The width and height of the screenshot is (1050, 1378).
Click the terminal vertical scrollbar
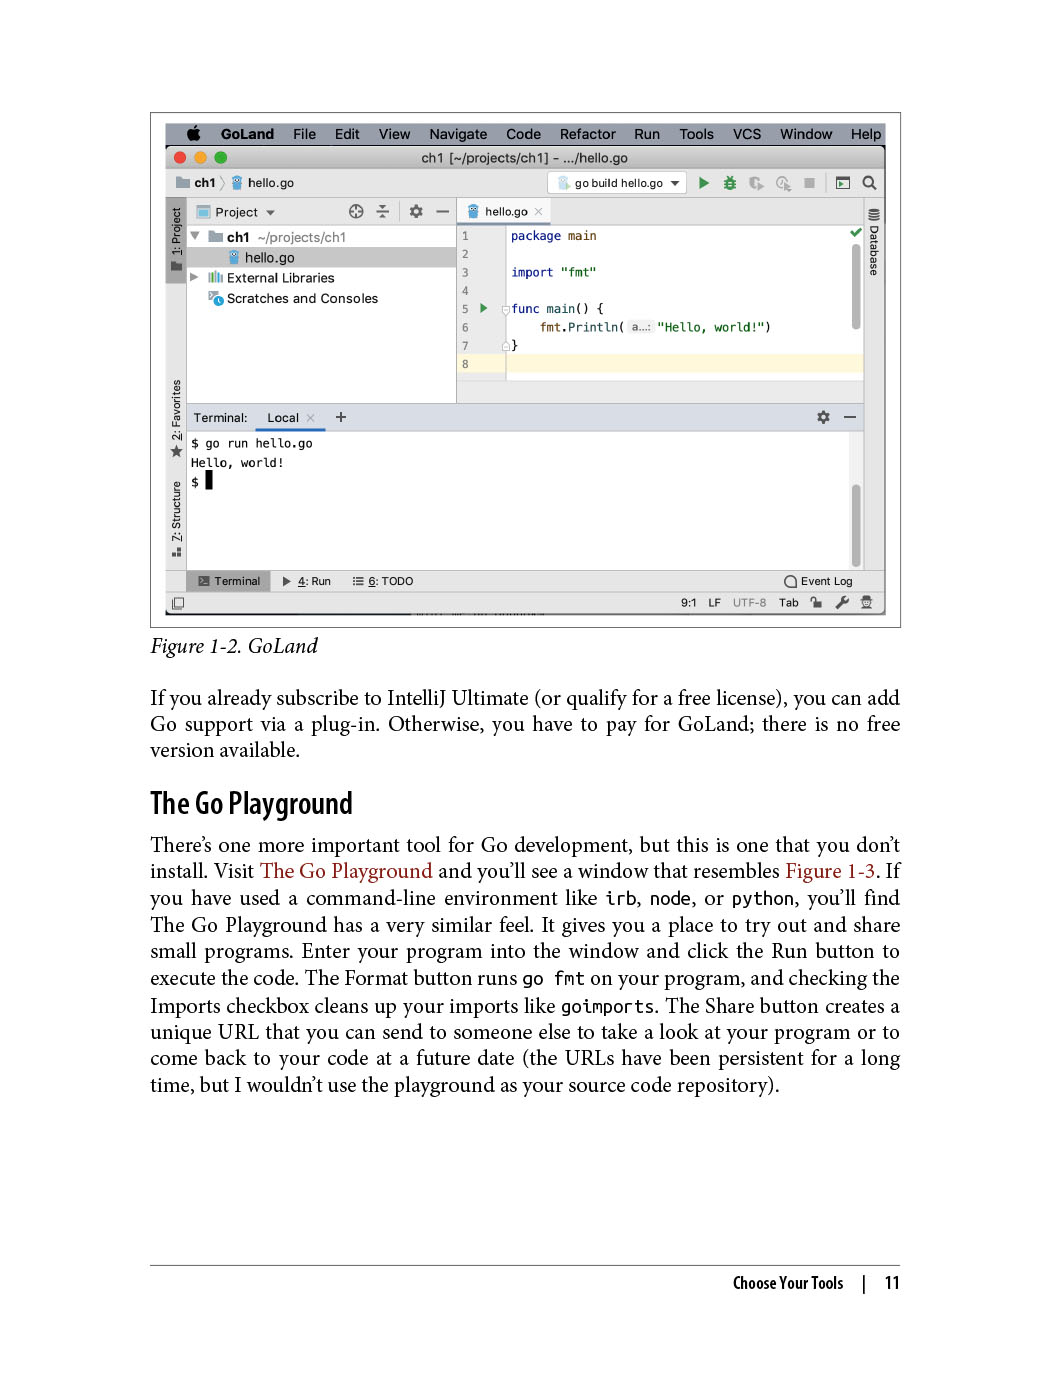(x=856, y=525)
